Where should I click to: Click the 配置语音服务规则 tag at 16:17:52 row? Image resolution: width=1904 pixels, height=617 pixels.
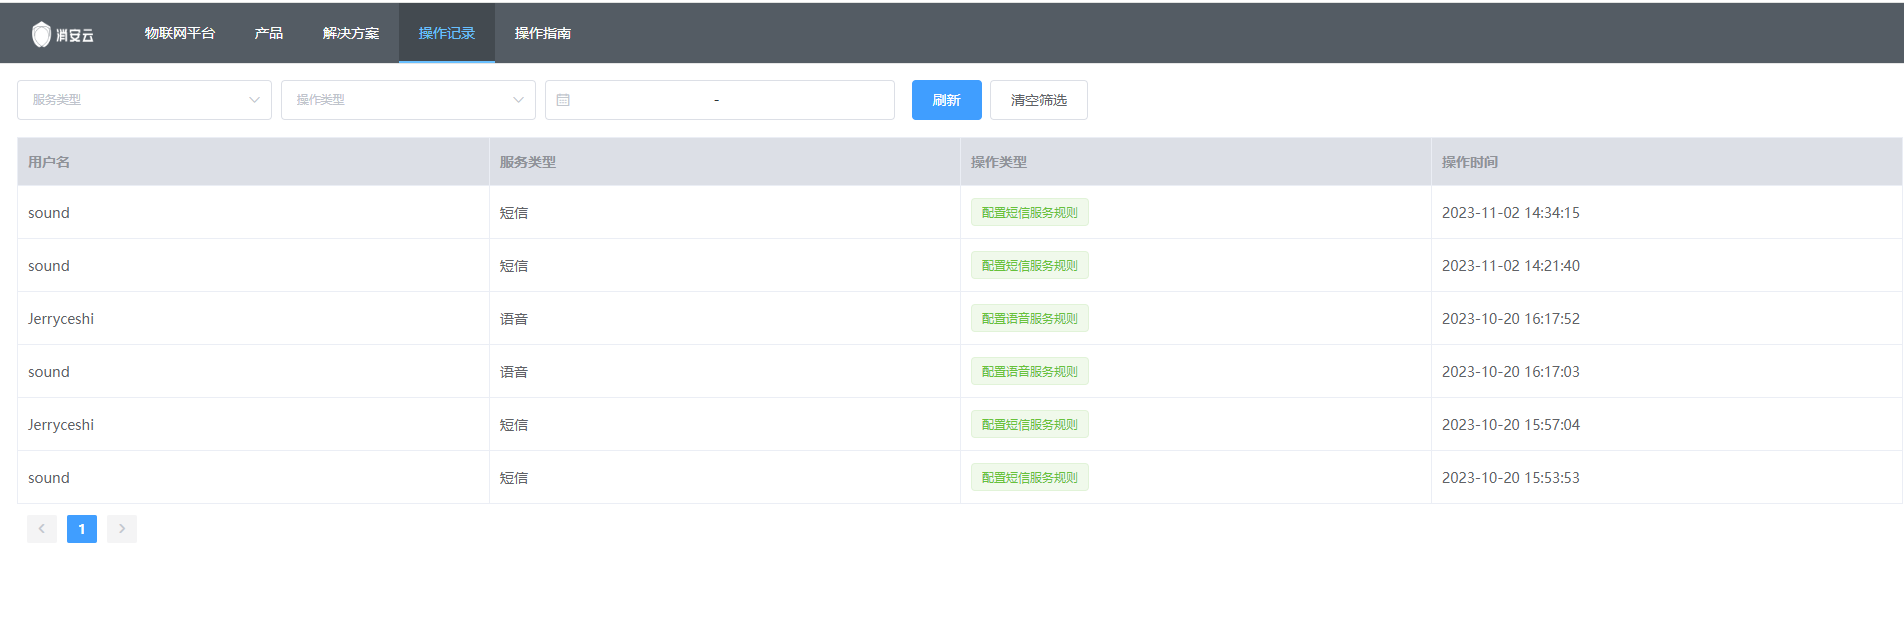coord(1030,318)
